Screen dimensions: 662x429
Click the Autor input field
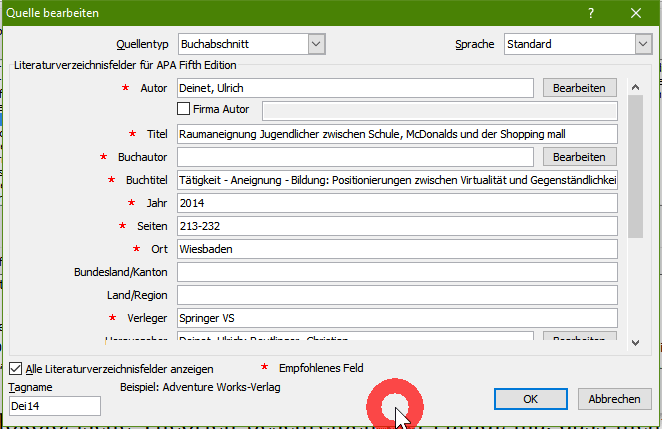pyautogui.click(x=355, y=88)
